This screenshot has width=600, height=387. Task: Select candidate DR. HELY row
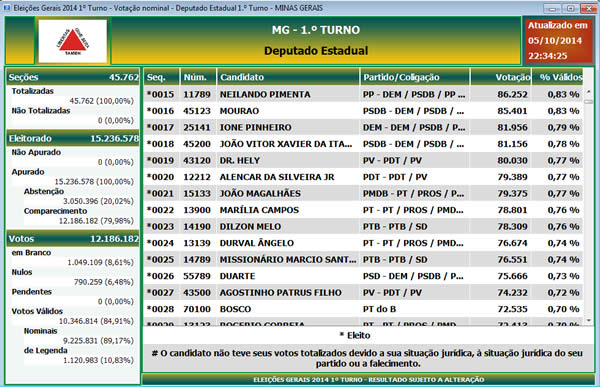pyautogui.click(x=363, y=160)
